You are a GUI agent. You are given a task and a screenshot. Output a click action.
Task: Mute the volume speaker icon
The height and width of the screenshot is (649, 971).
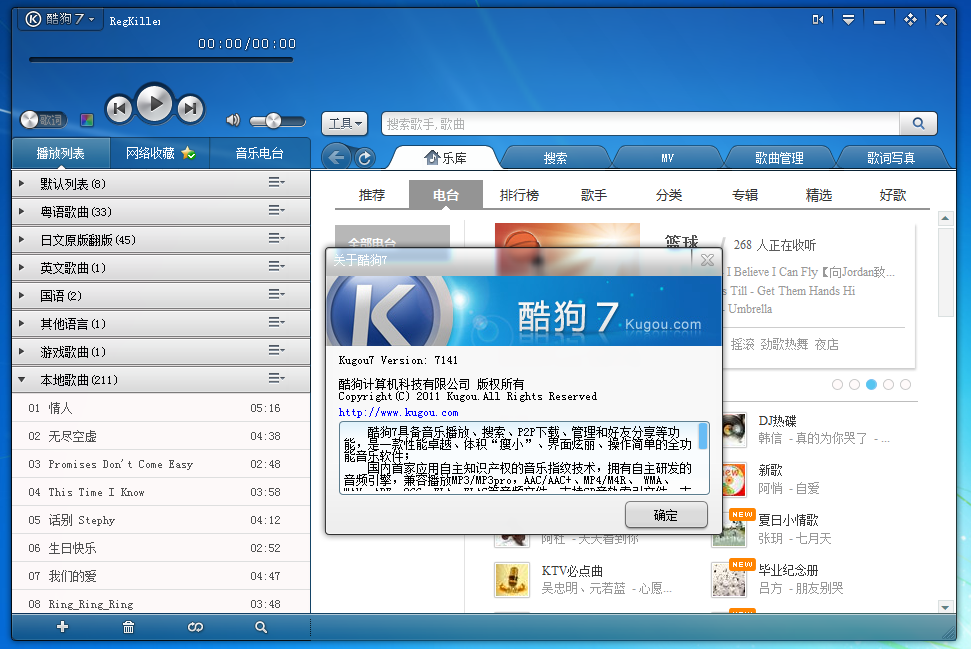tap(233, 120)
